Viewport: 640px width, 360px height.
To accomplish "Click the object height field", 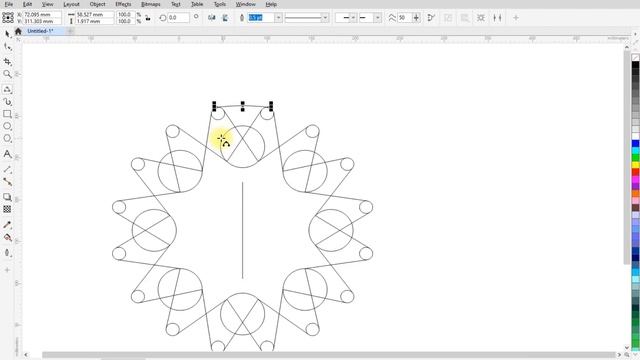I will tap(94, 21).
